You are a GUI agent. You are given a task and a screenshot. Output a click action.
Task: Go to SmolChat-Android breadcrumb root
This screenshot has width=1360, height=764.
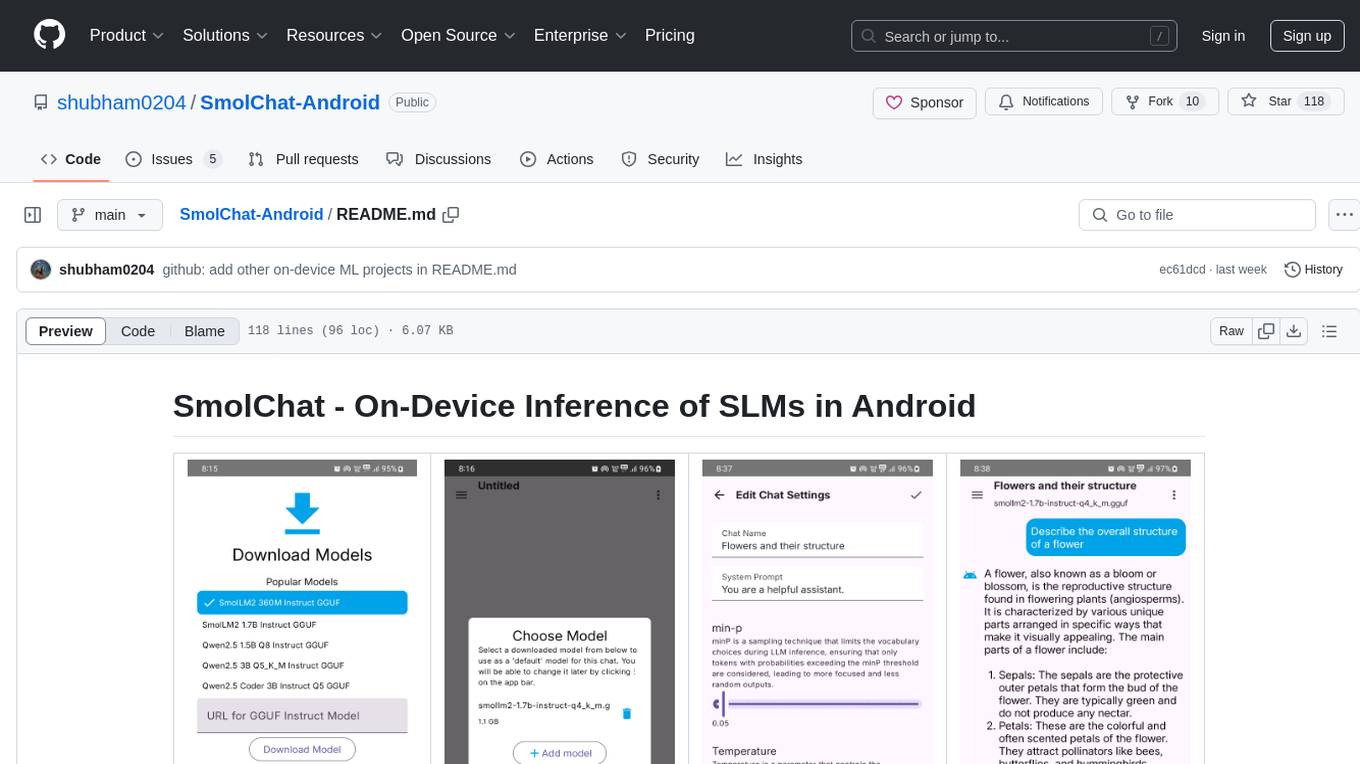coord(251,214)
